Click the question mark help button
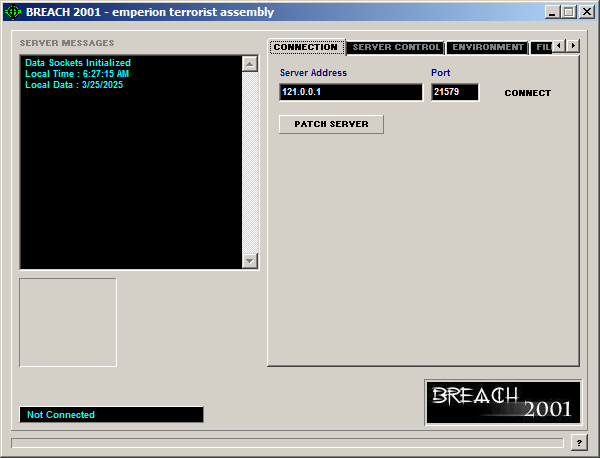600x458 pixels. point(579,442)
